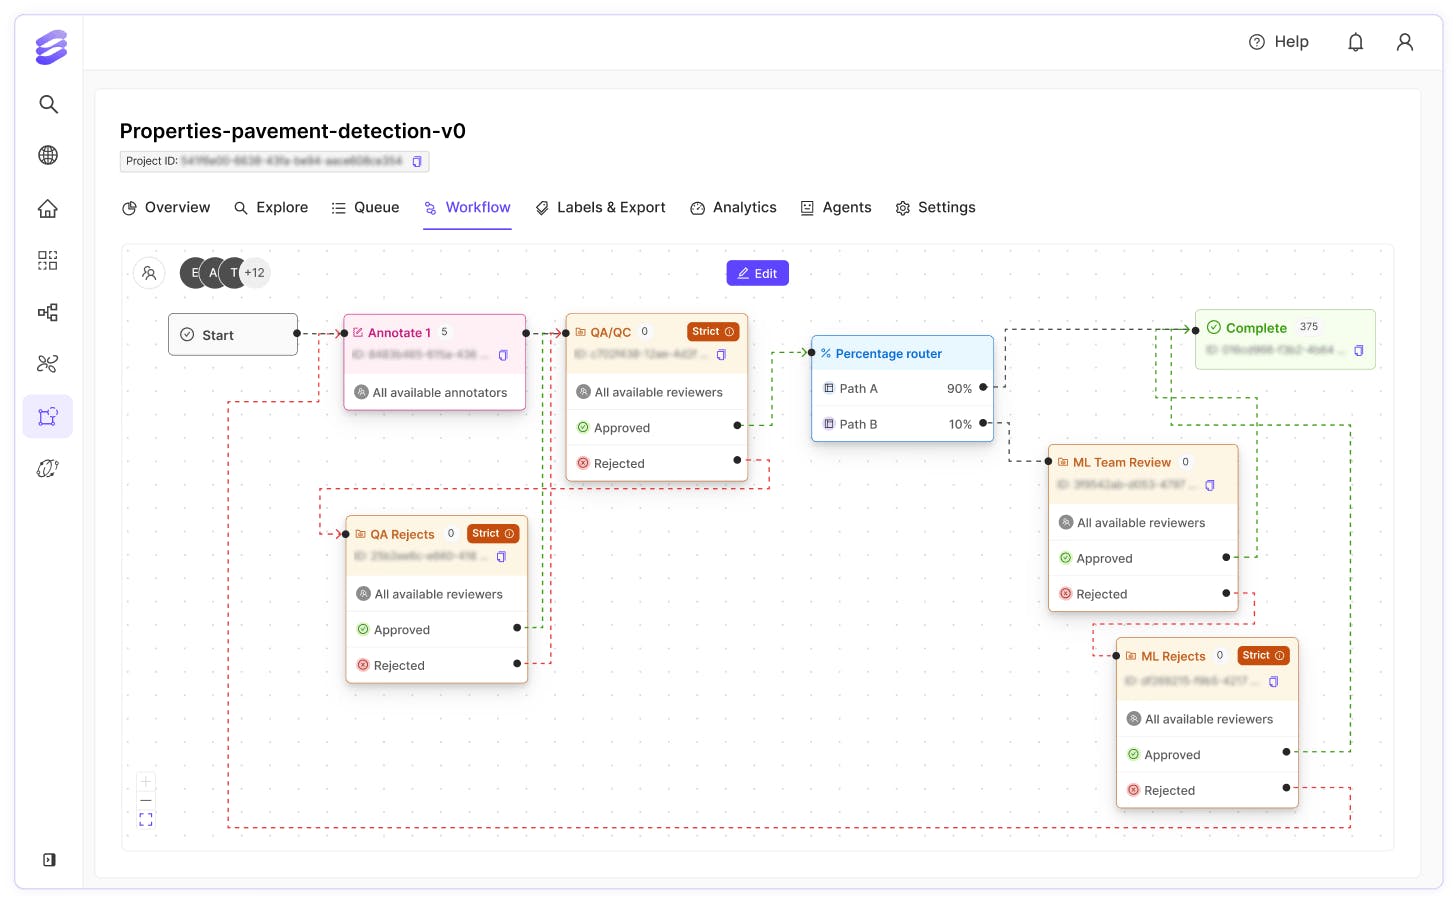Select the QA/QC stage title
The height and width of the screenshot is (902, 1456).
pos(610,333)
